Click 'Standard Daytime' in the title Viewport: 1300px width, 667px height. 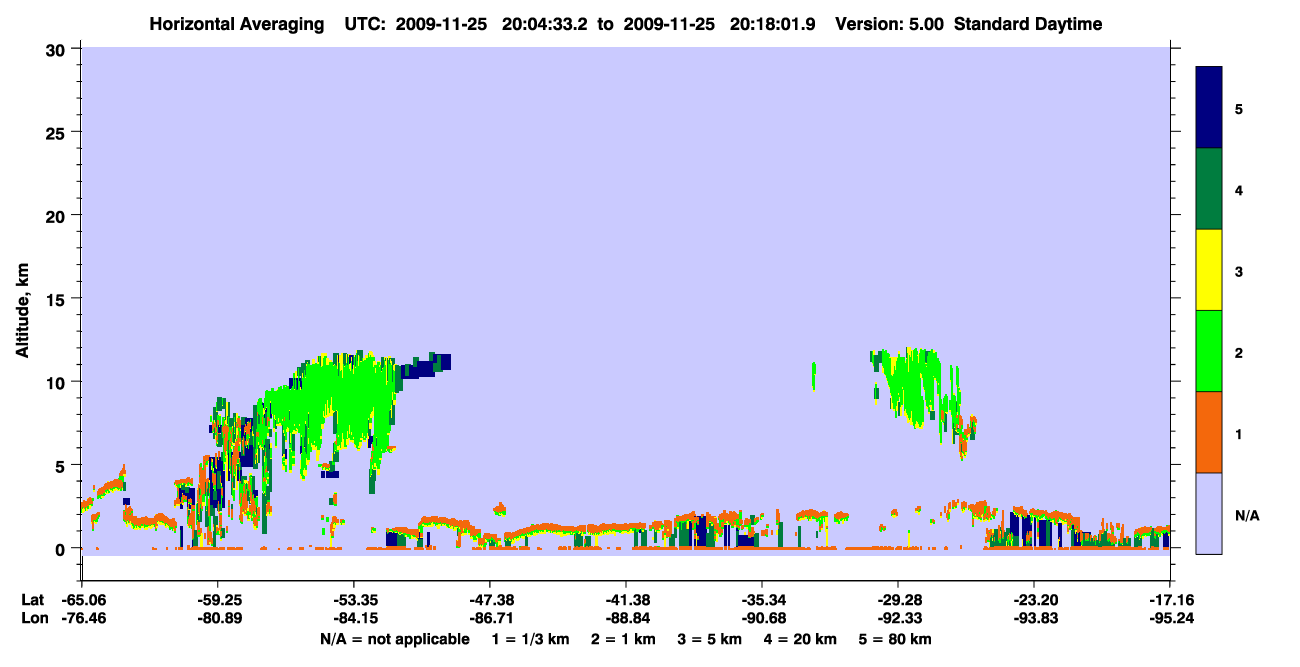point(1028,24)
